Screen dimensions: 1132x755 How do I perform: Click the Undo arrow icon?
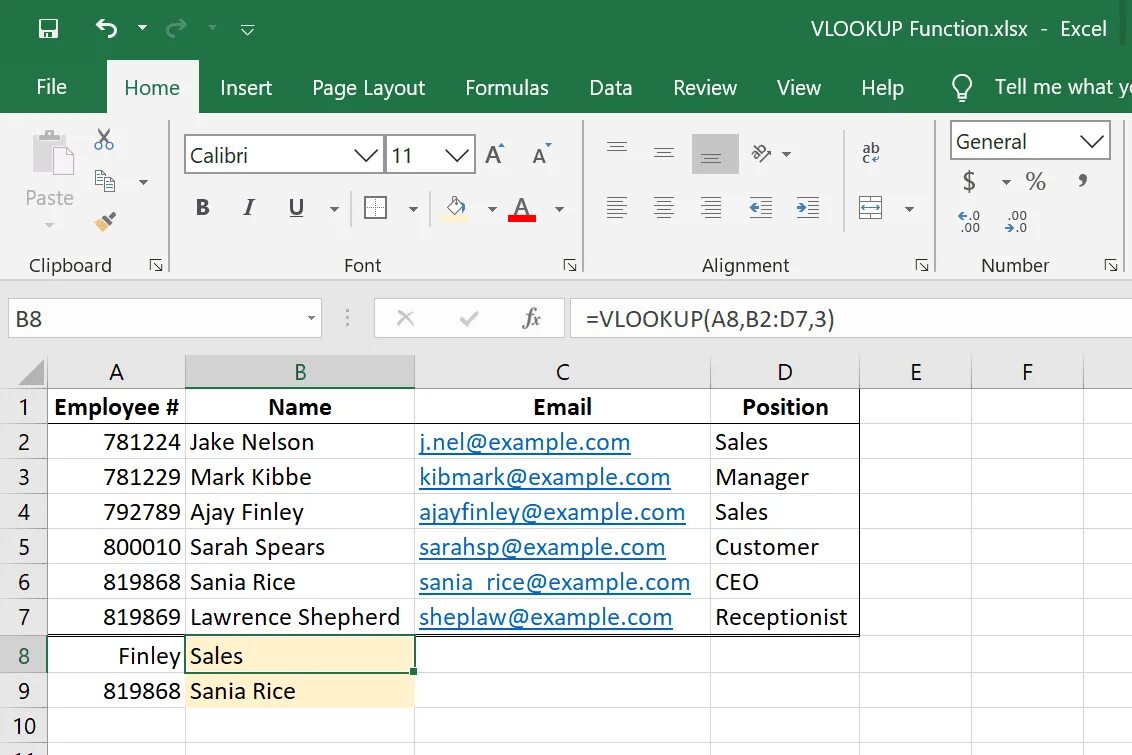tap(106, 28)
